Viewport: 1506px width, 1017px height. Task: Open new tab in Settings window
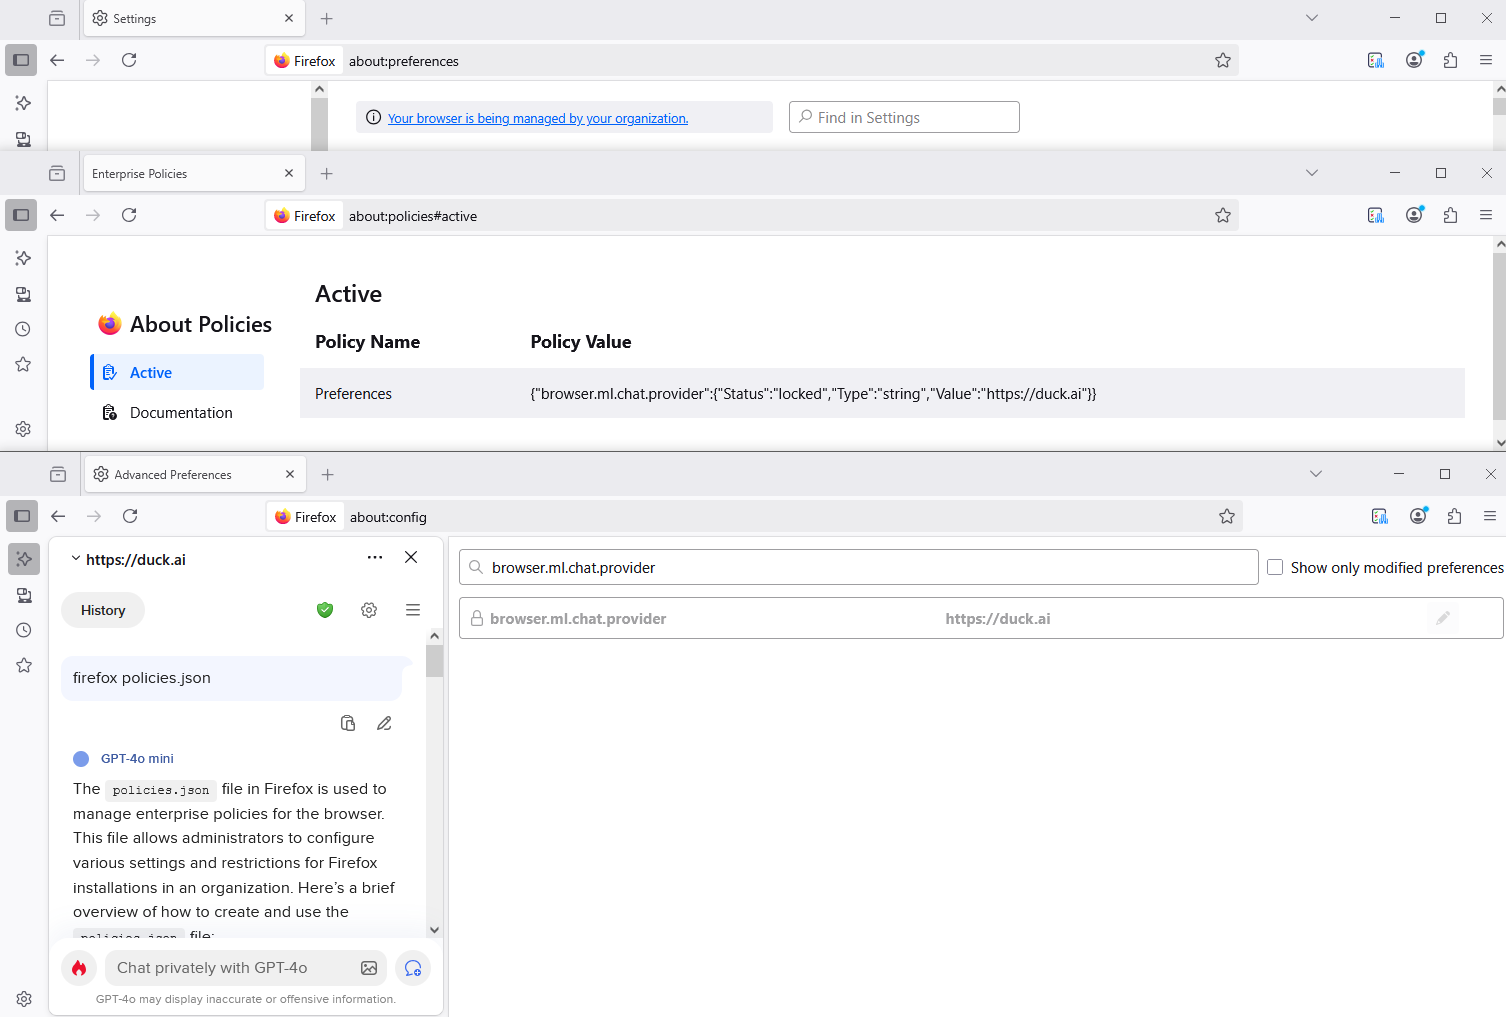pos(326,18)
